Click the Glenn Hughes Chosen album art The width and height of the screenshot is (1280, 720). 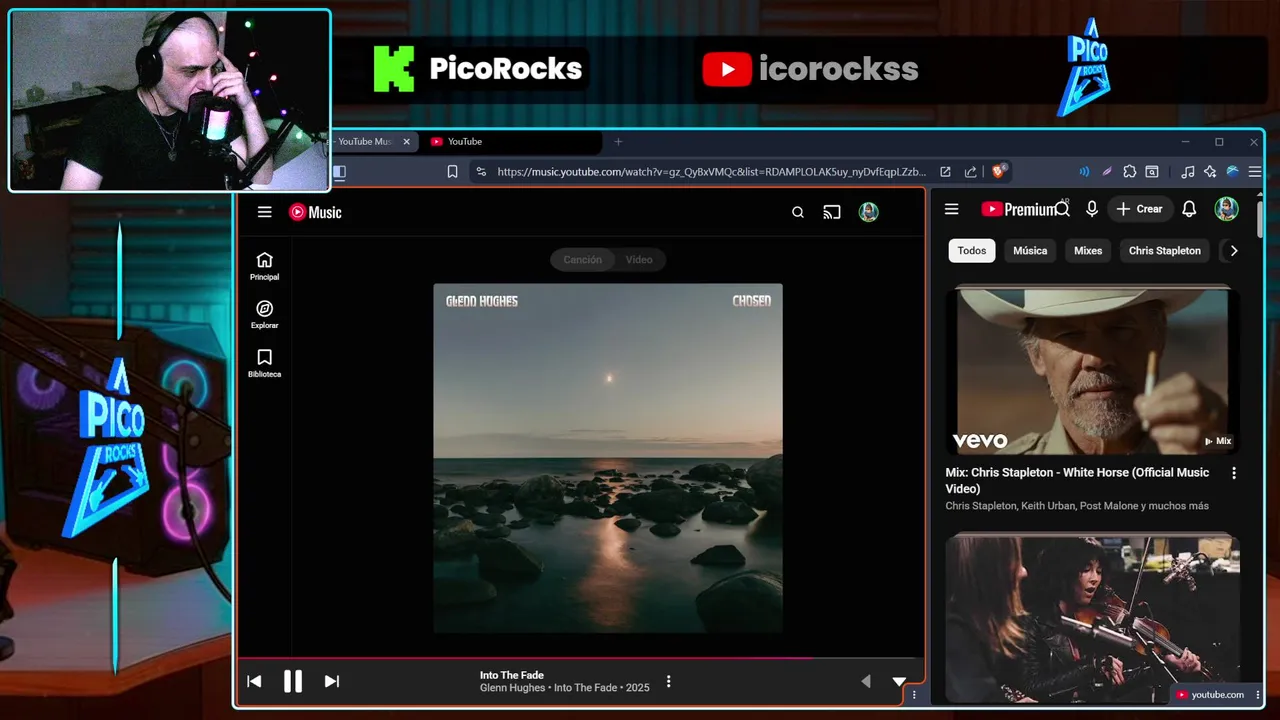[608, 458]
